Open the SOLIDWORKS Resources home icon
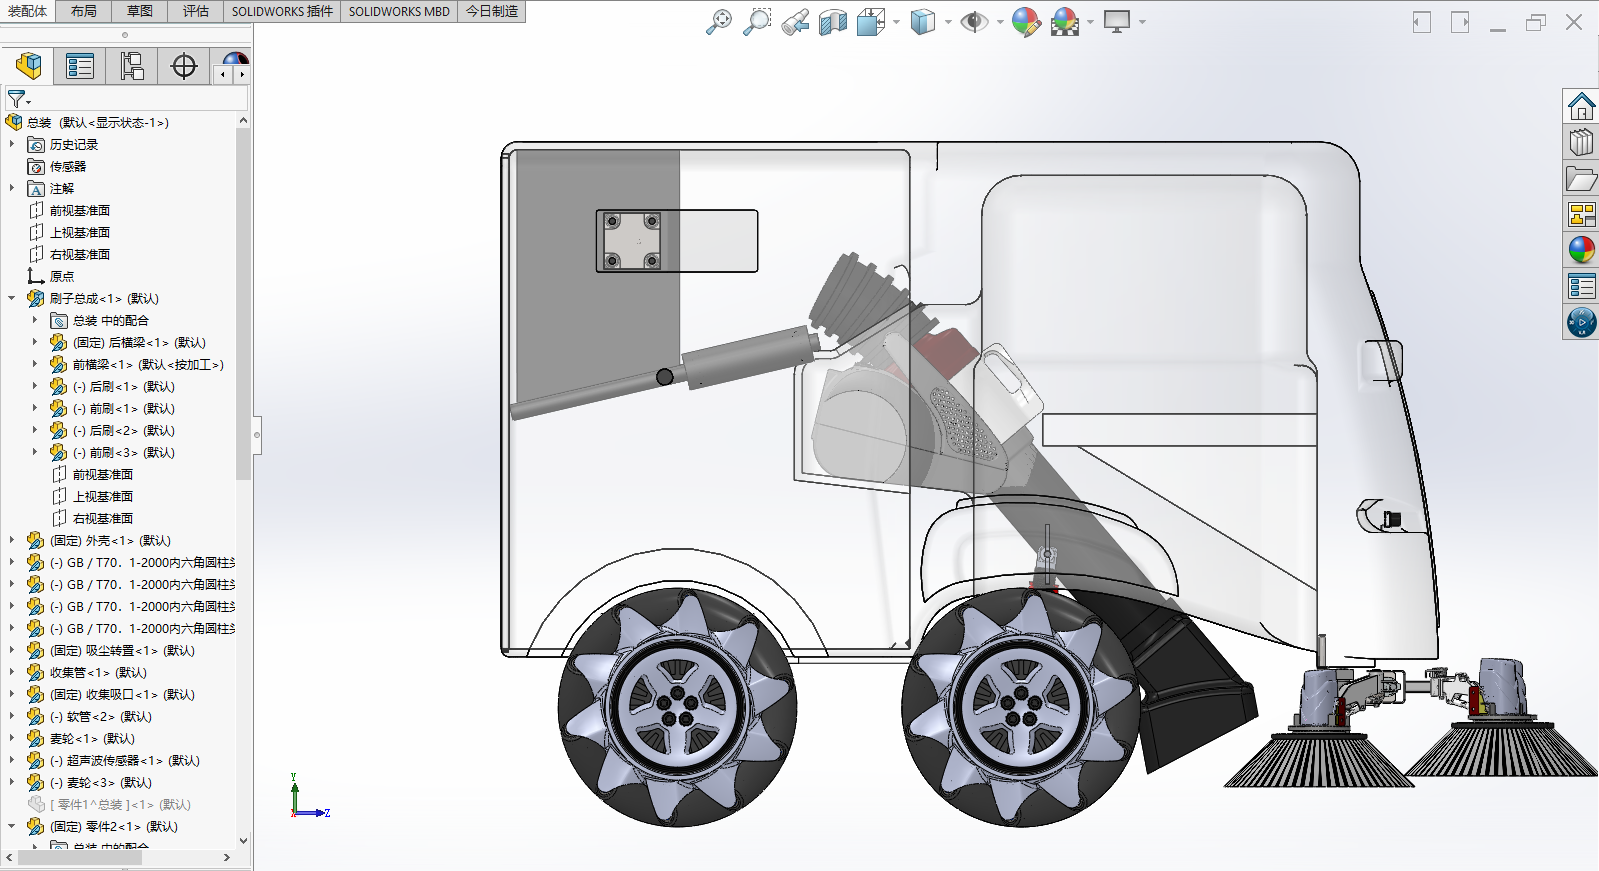The image size is (1599, 871). (1581, 106)
